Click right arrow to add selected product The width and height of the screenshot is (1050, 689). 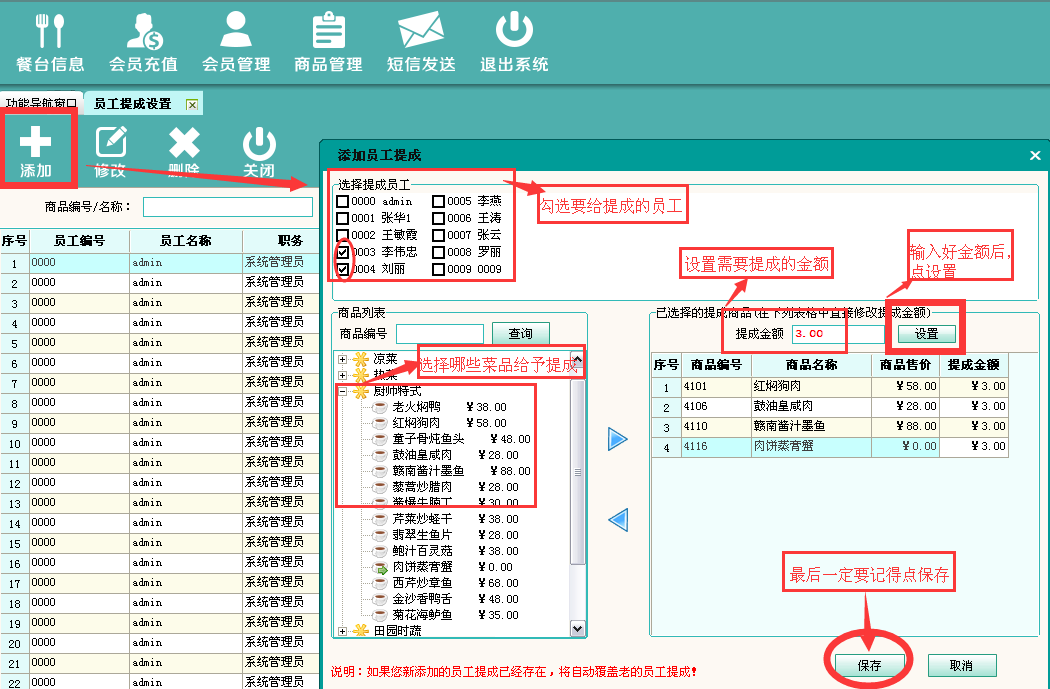click(x=618, y=439)
